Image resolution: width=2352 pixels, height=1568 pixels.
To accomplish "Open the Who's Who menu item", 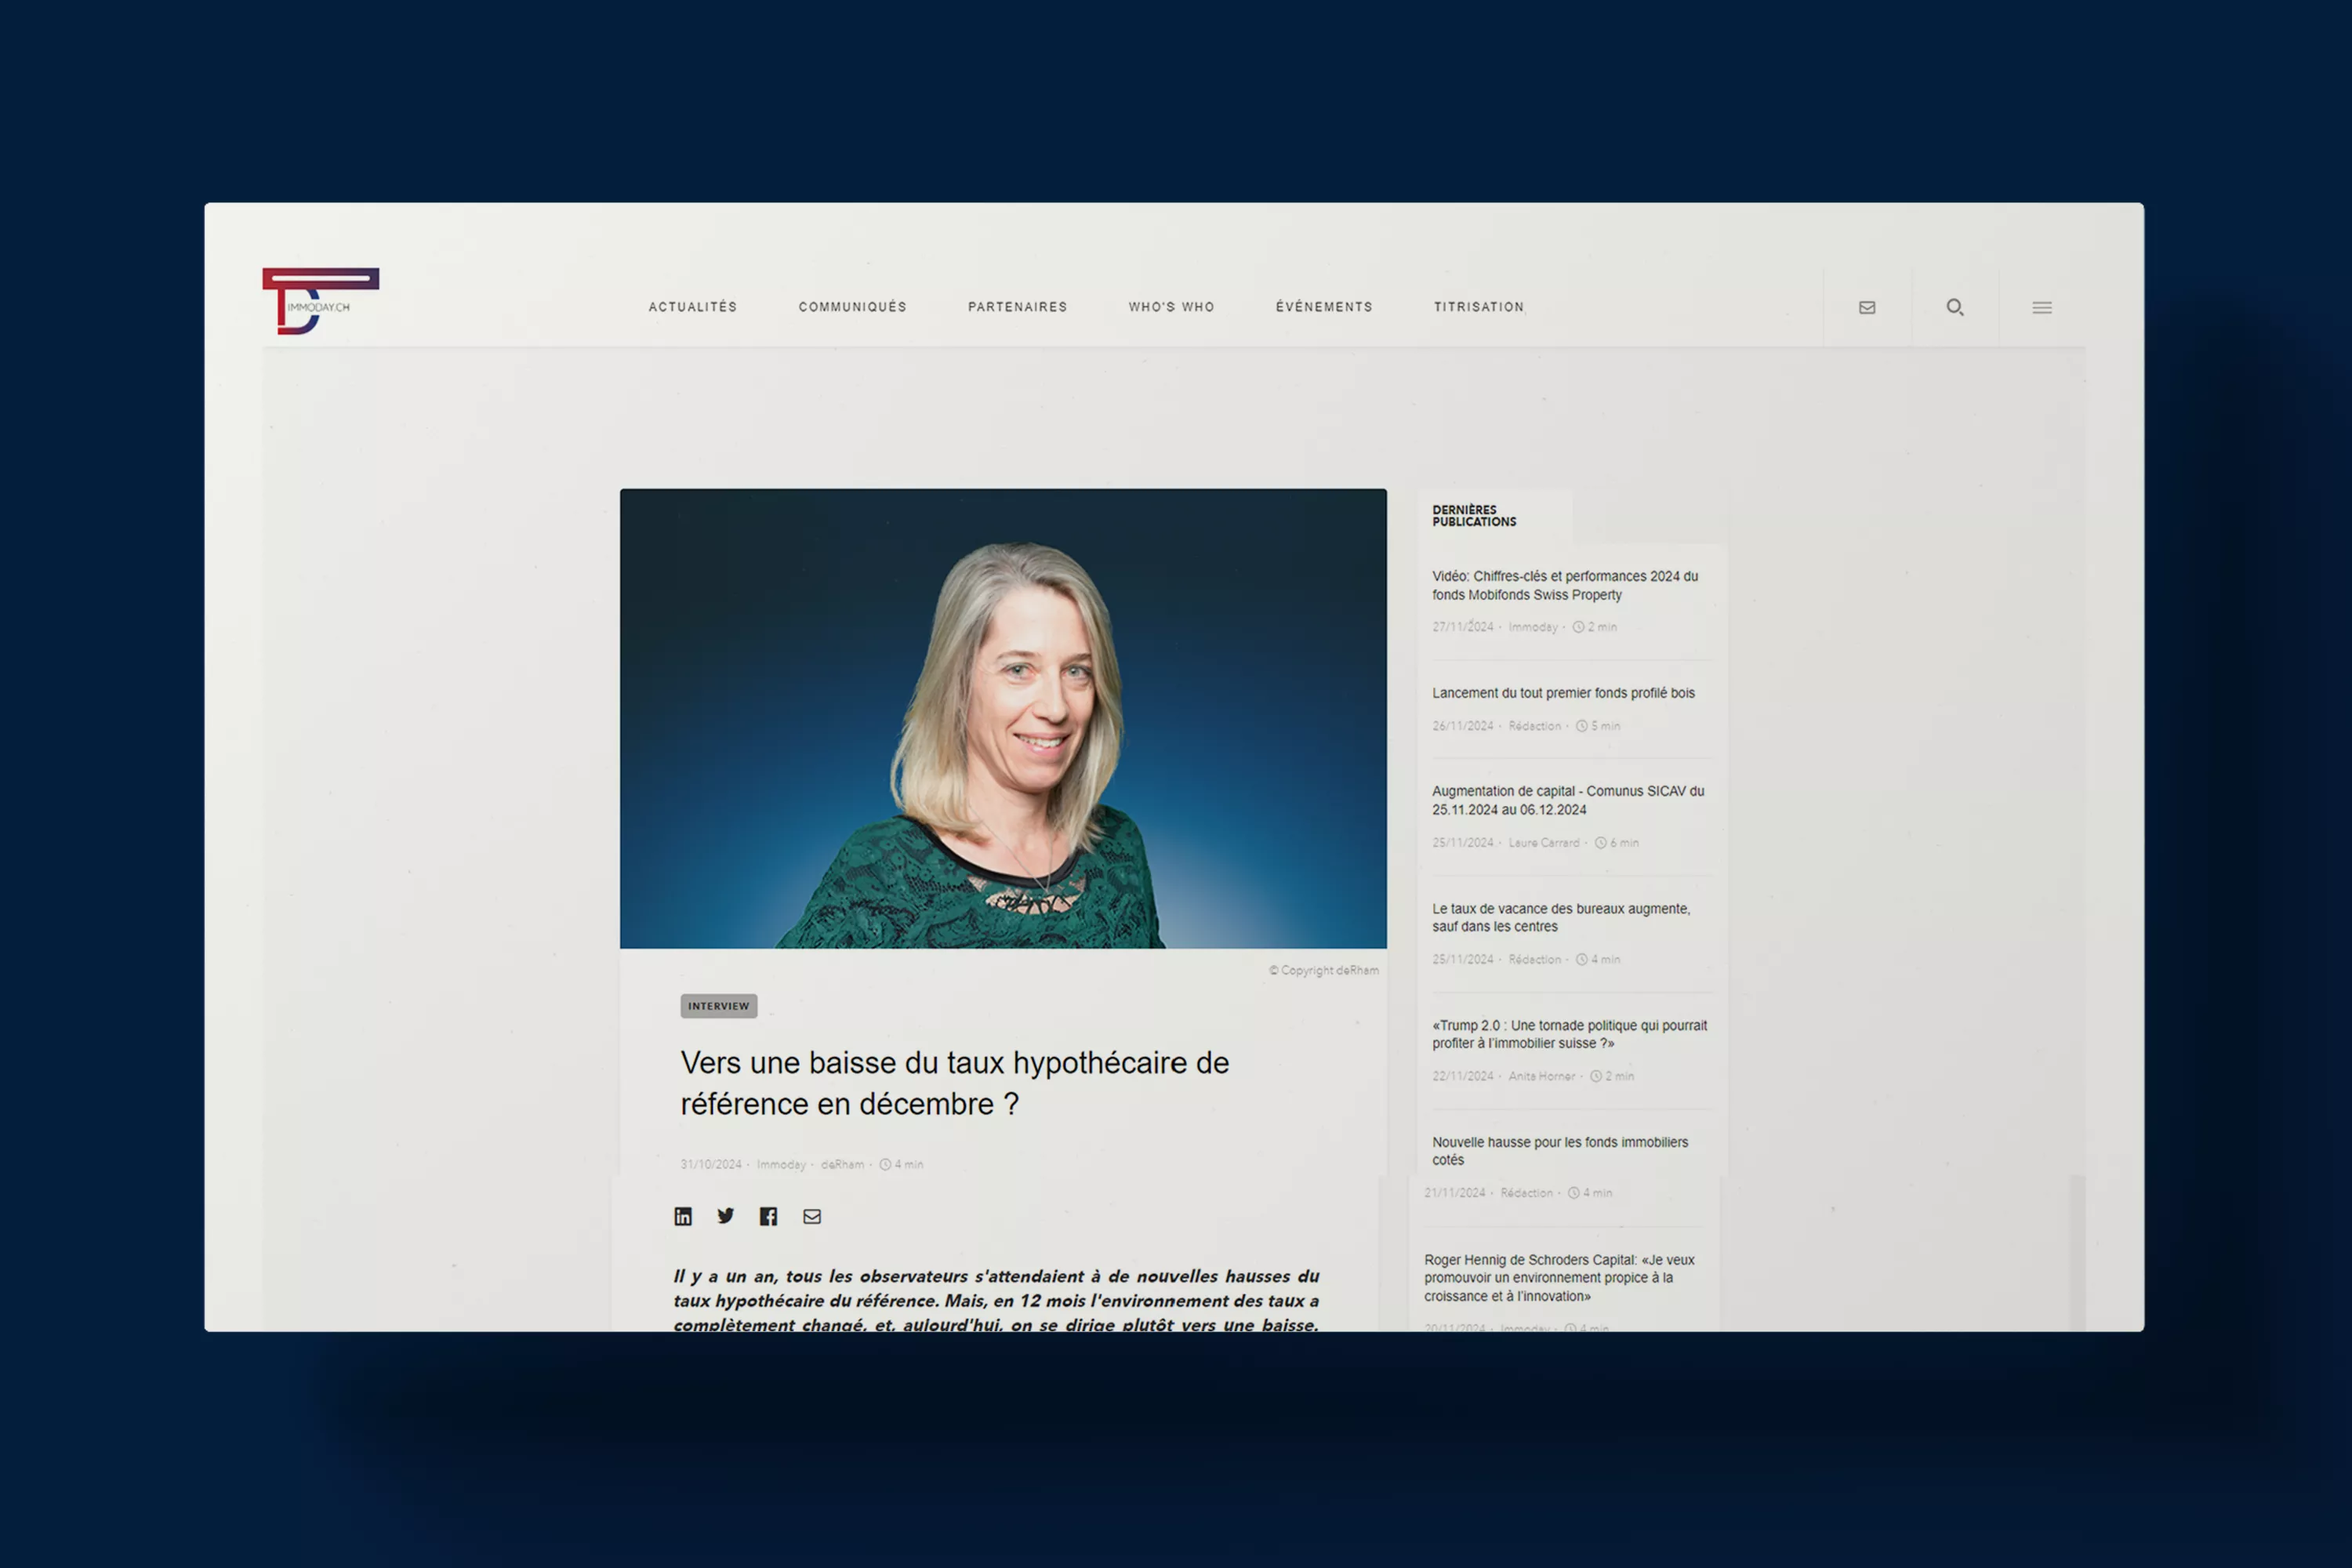I will [x=1172, y=307].
